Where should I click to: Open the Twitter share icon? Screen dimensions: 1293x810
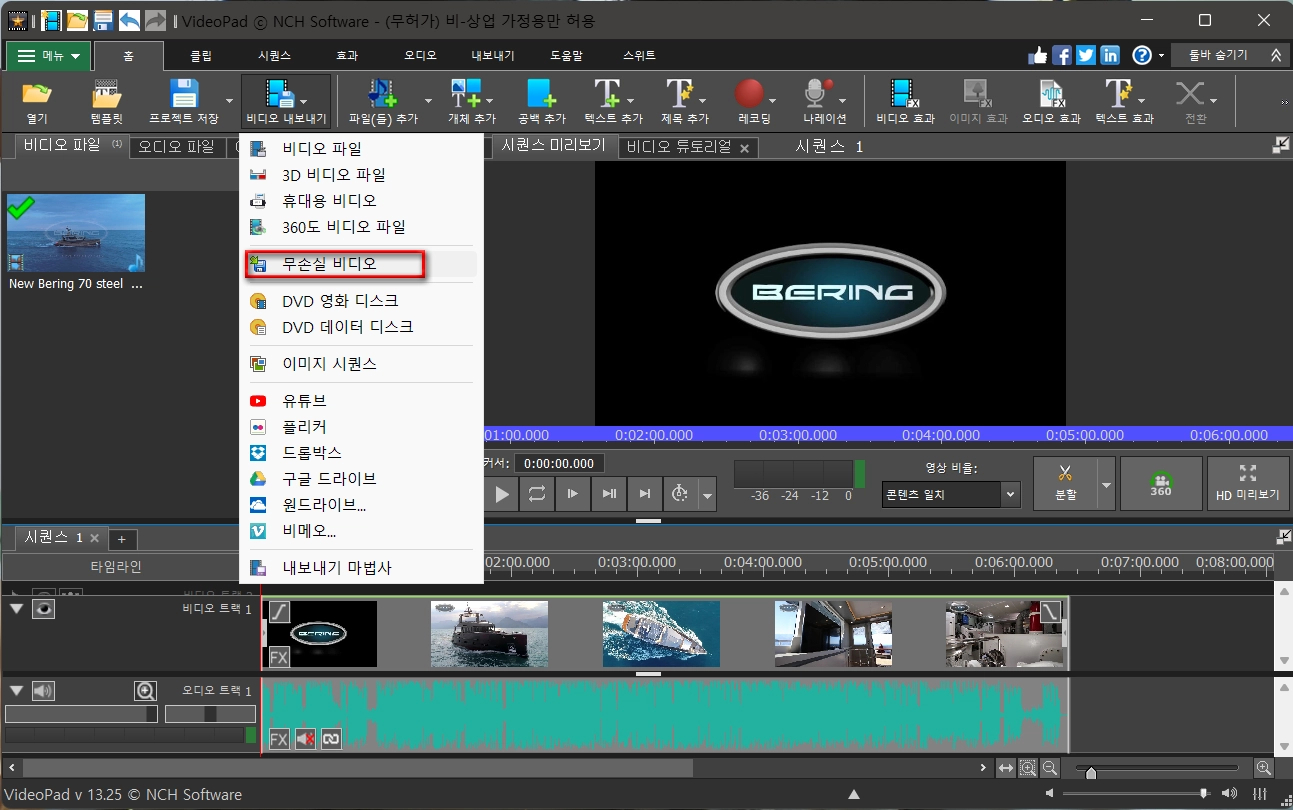coord(1086,55)
